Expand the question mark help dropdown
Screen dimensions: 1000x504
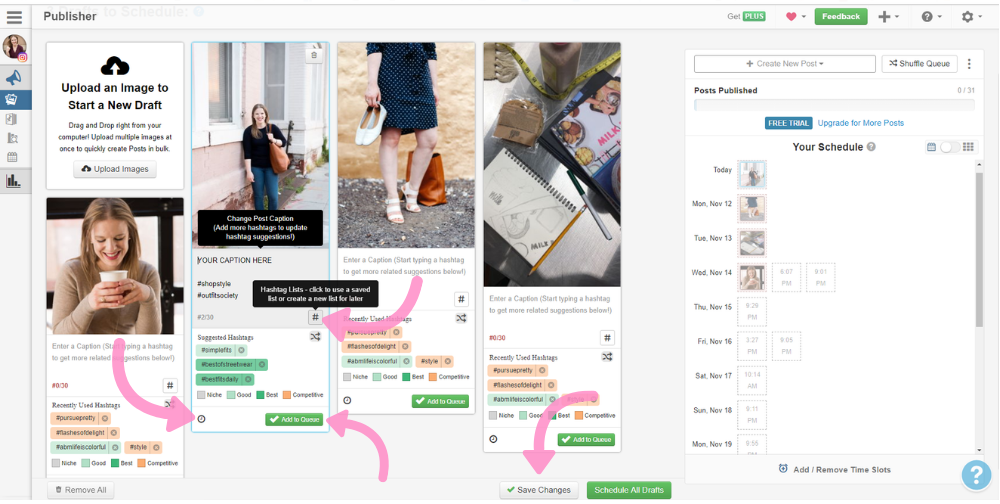(x=931, y=17)
